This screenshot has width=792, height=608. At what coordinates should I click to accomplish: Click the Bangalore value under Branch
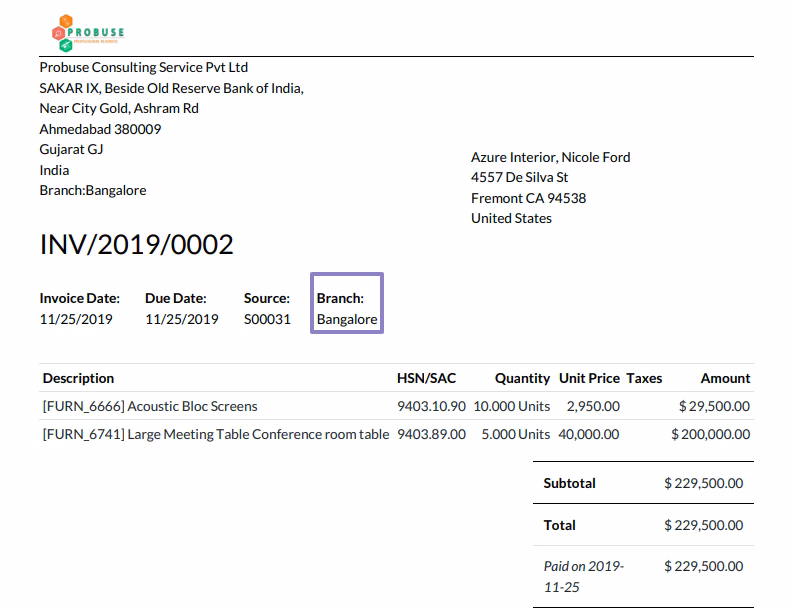pyautogui.click(x=347, y=319)
